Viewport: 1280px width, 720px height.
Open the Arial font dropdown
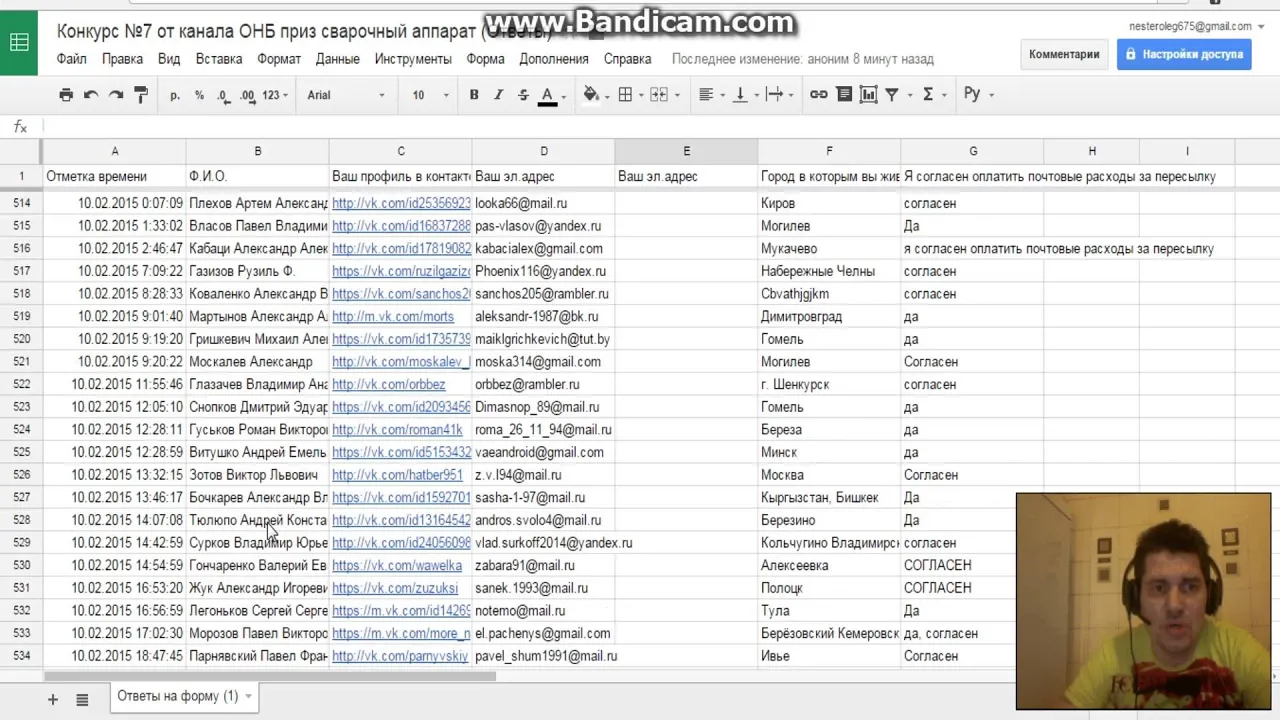[346, 95]
